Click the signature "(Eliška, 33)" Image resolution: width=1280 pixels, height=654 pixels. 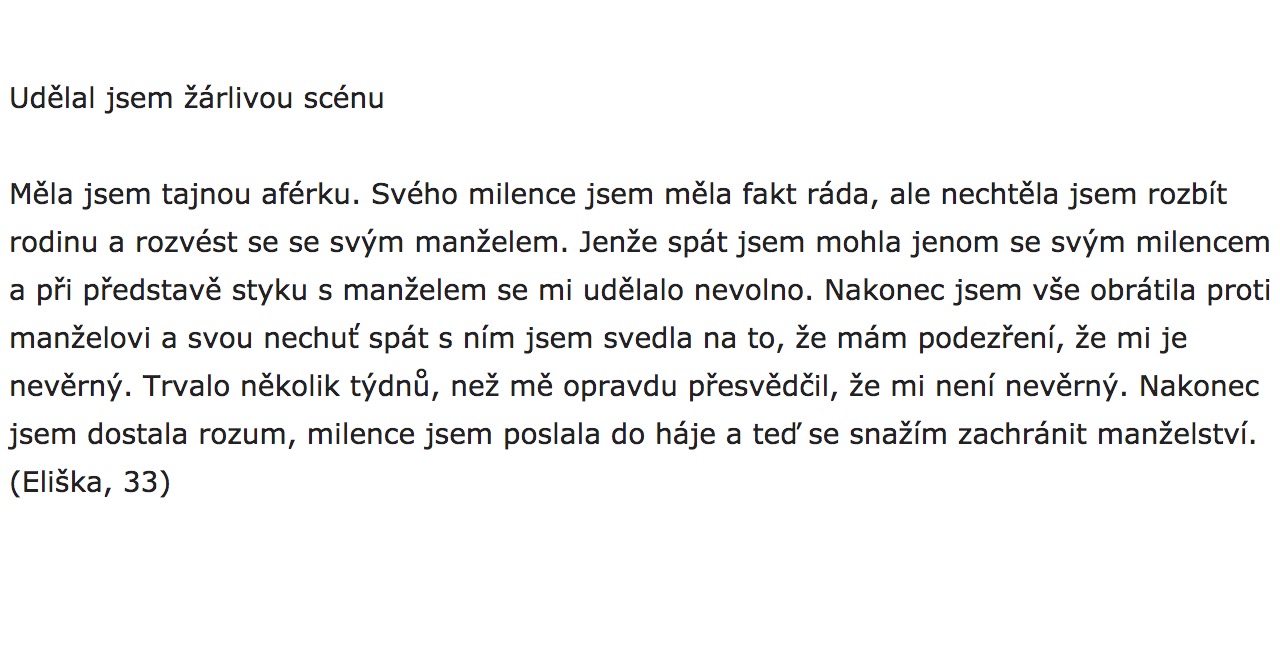point(90,483)
